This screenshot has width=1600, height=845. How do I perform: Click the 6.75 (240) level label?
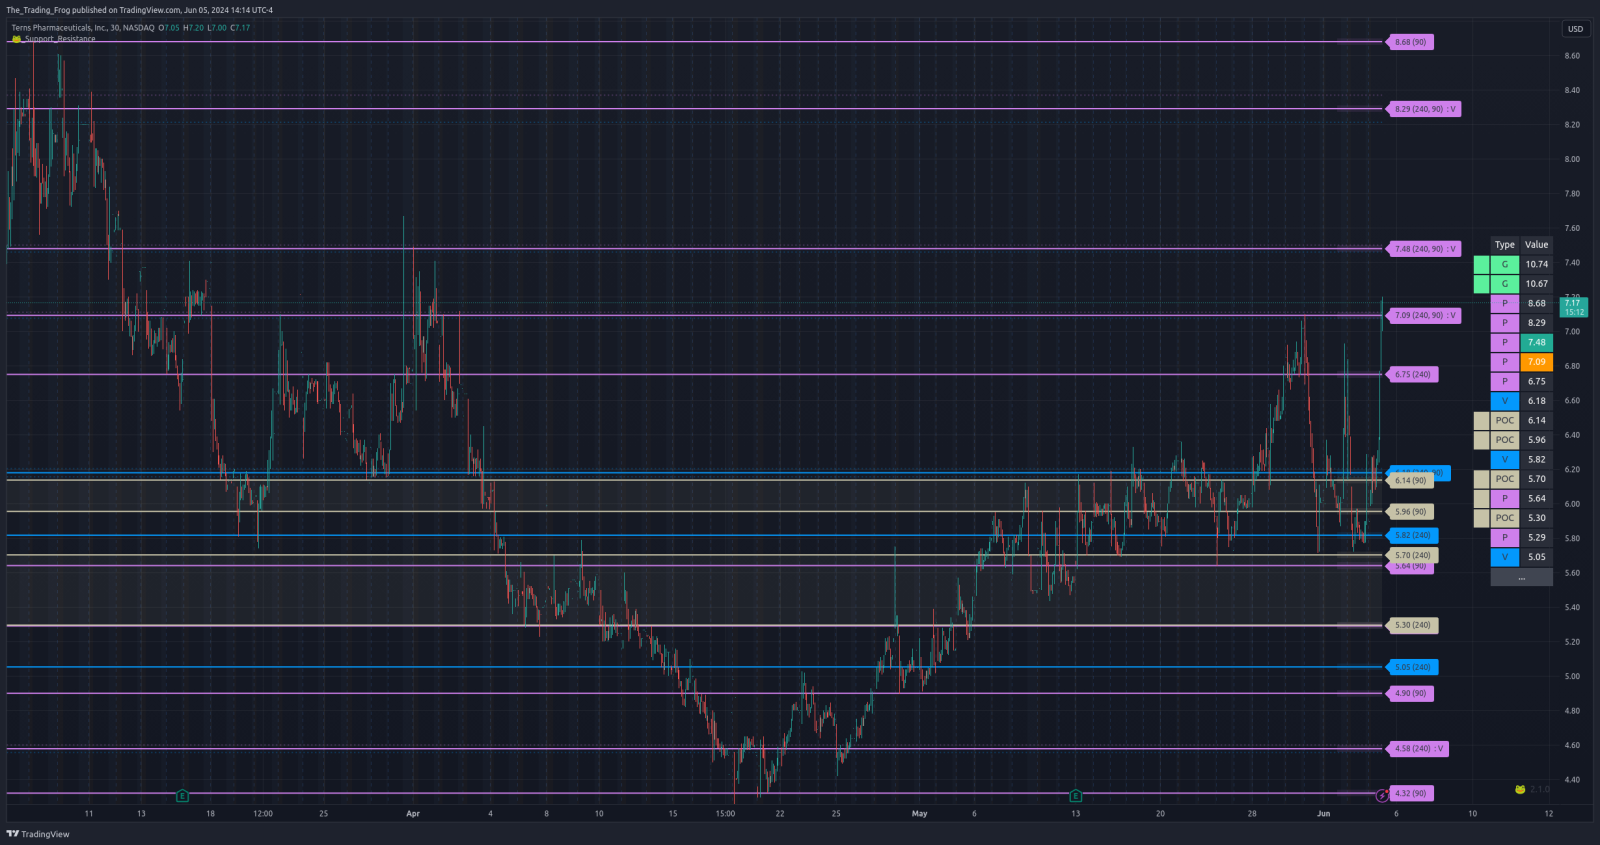[1412, 375]
